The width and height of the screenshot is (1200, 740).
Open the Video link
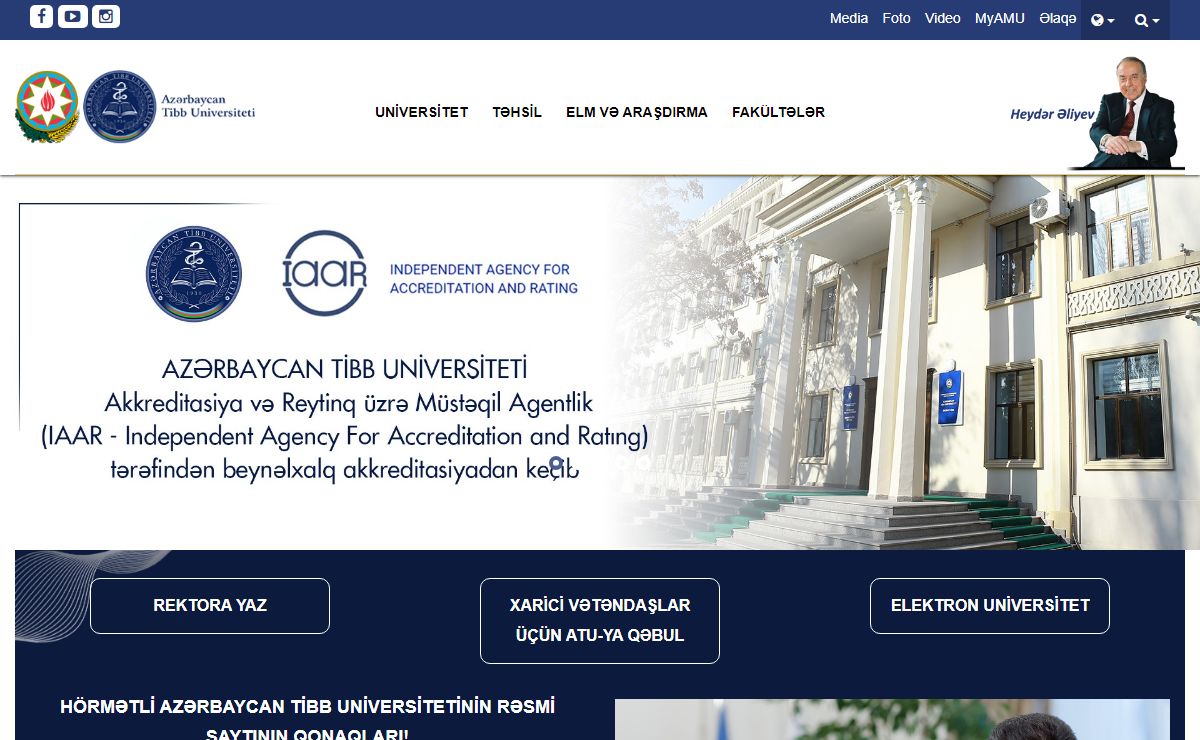942,18
